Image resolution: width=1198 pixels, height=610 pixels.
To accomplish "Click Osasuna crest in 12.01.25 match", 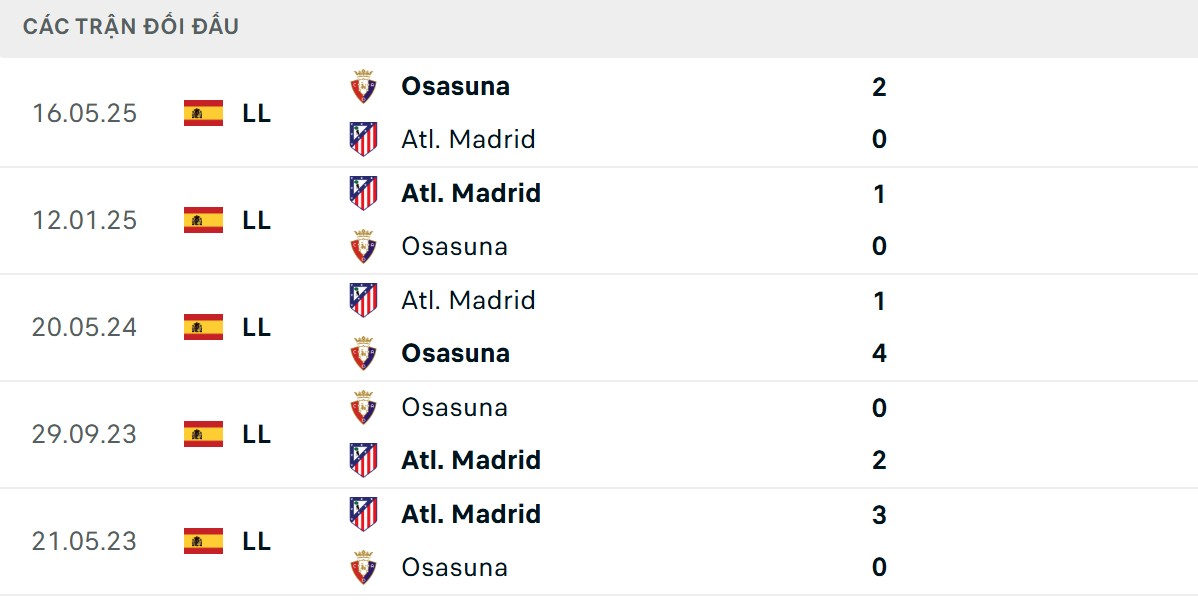I will (363, 246).
